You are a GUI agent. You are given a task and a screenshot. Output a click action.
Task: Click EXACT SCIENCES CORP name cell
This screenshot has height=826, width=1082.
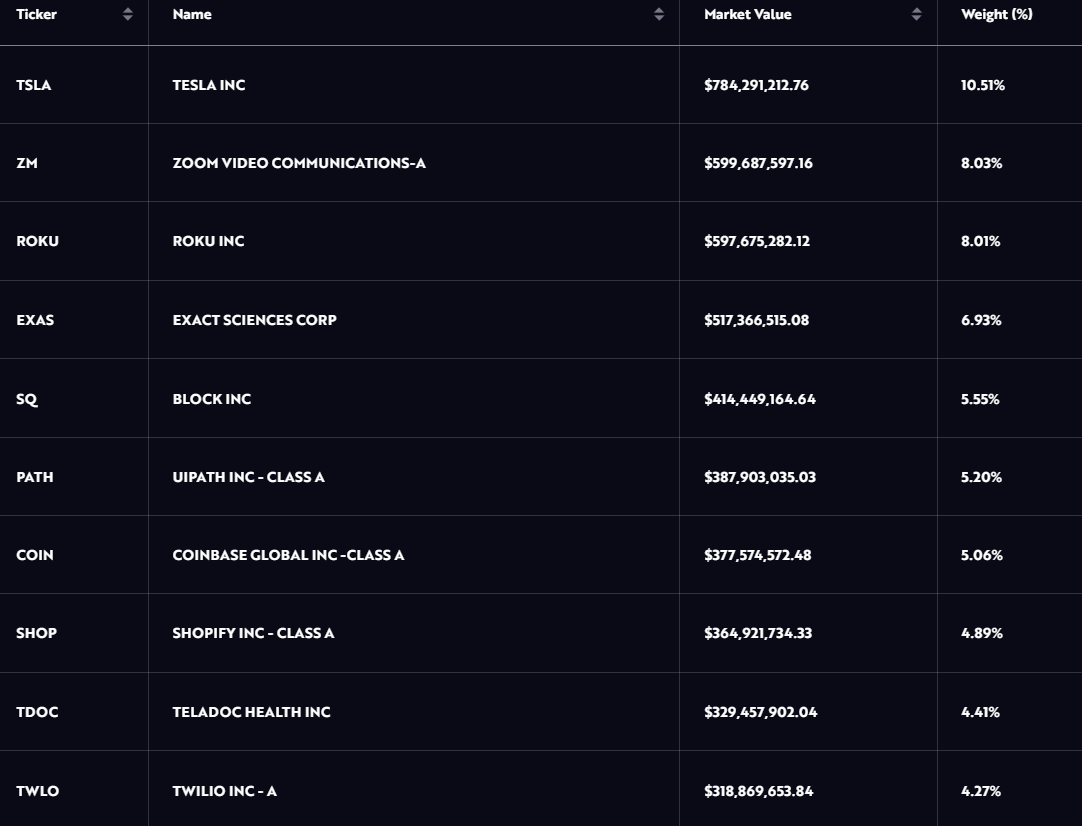click(x=254, y=320)
